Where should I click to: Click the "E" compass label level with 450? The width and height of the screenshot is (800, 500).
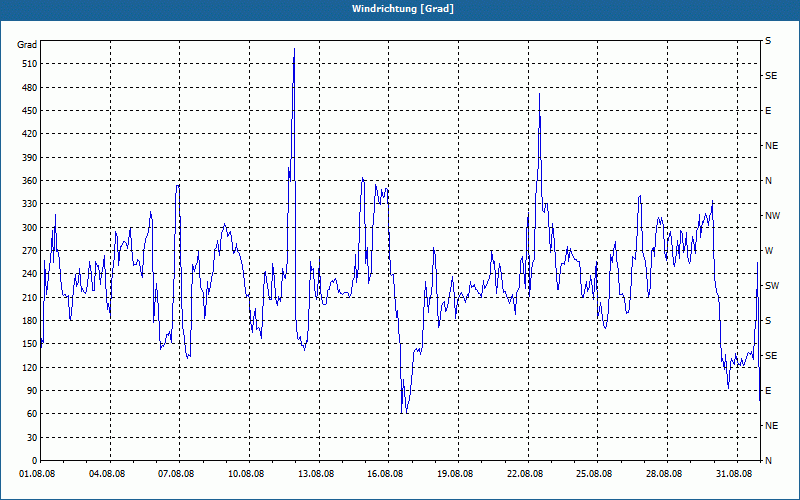click(768, 111)
